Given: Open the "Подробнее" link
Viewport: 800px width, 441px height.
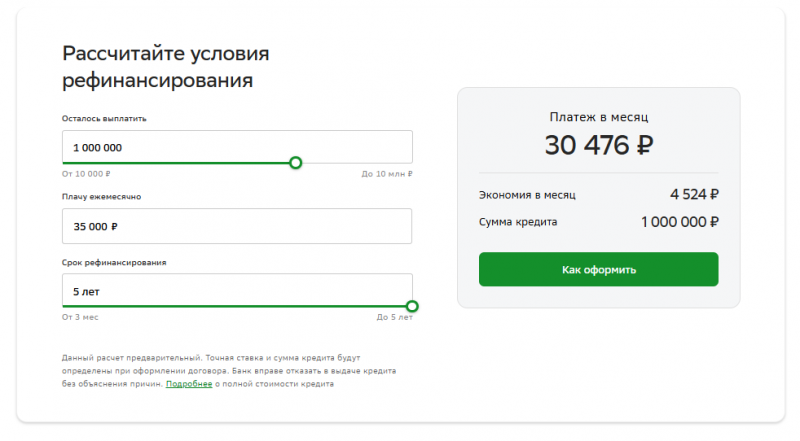Looking at the screenshot, I should [x=189, y=383].
